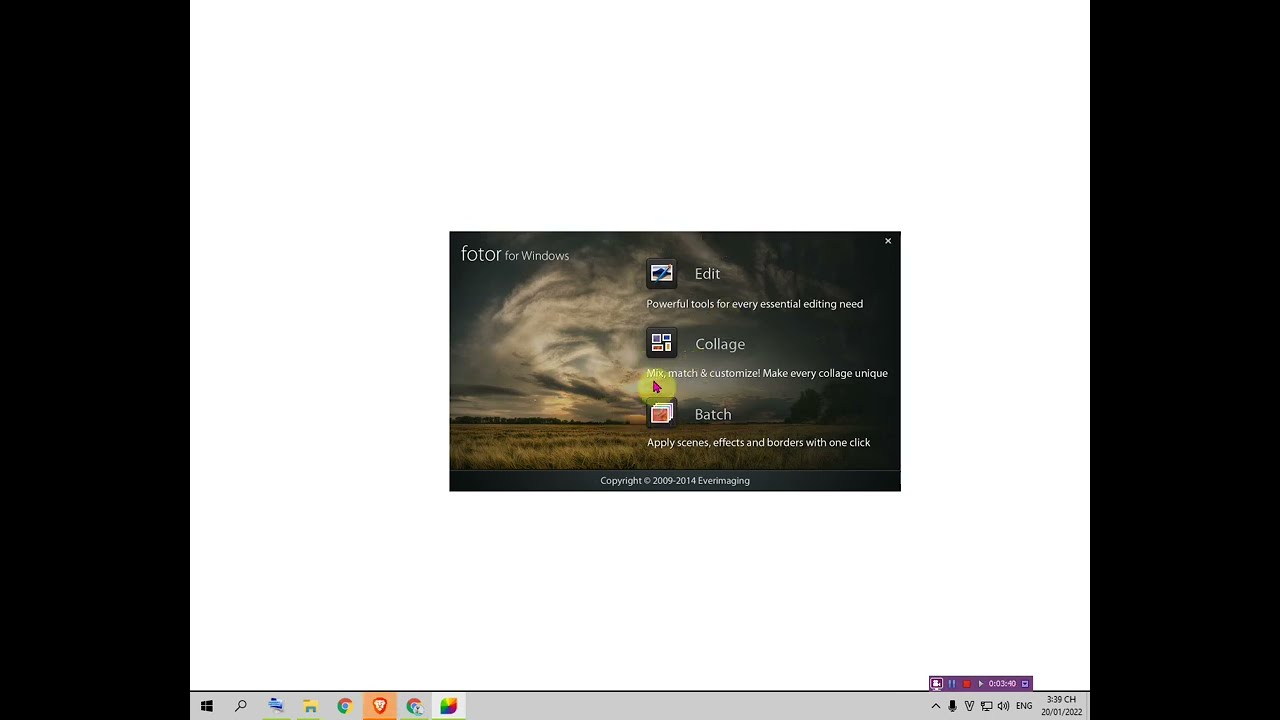The height and width of the screenshot is (720, 1280).
Task: Open the Edit module icon
Action: (662, 273)
